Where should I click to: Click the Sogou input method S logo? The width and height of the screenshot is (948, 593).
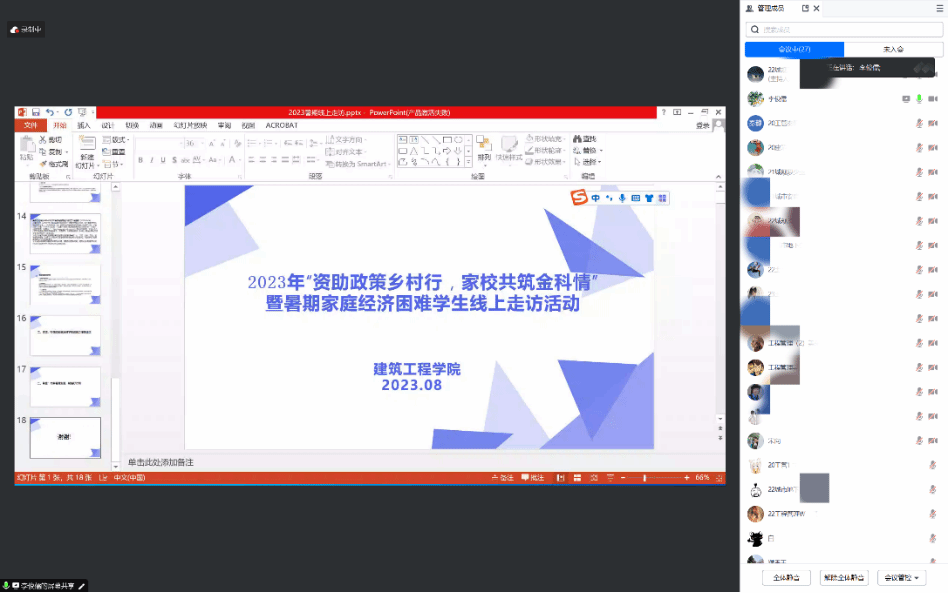[577, 198]
